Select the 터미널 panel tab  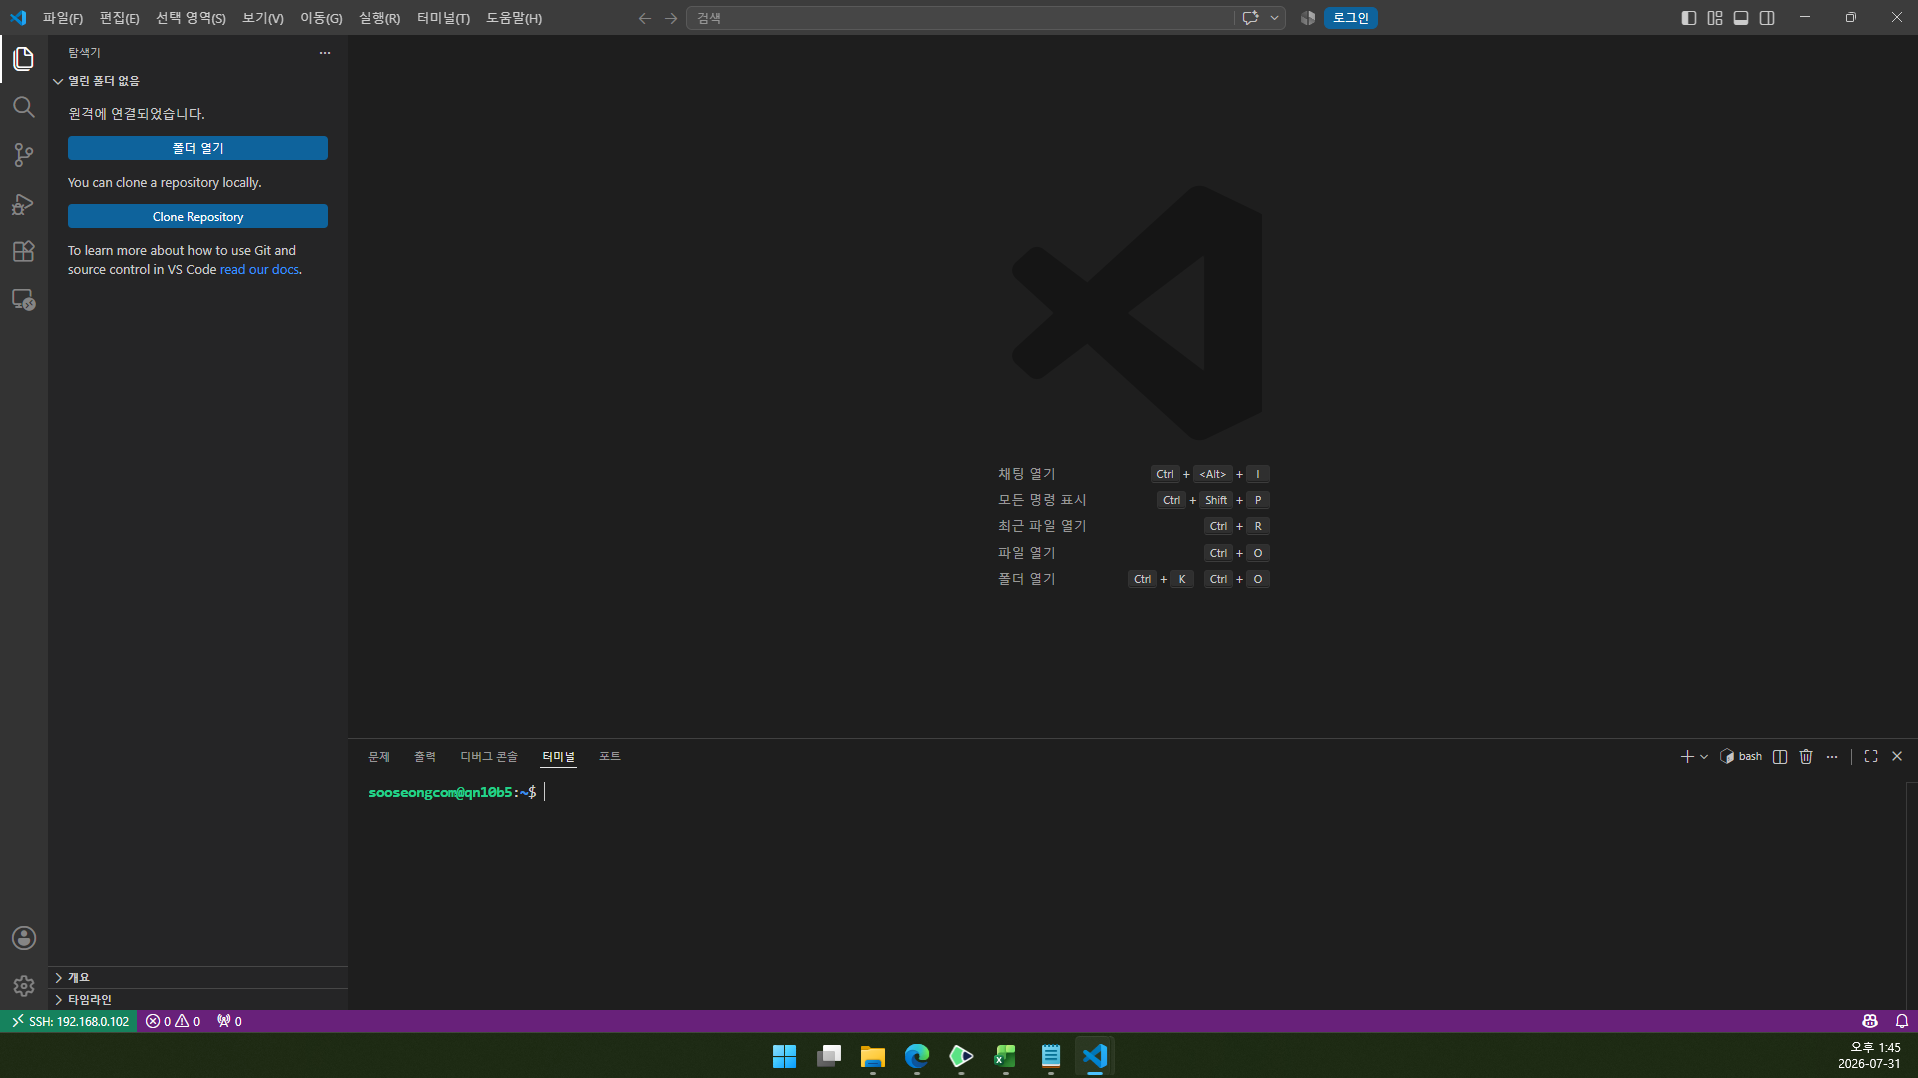[559, 757]
